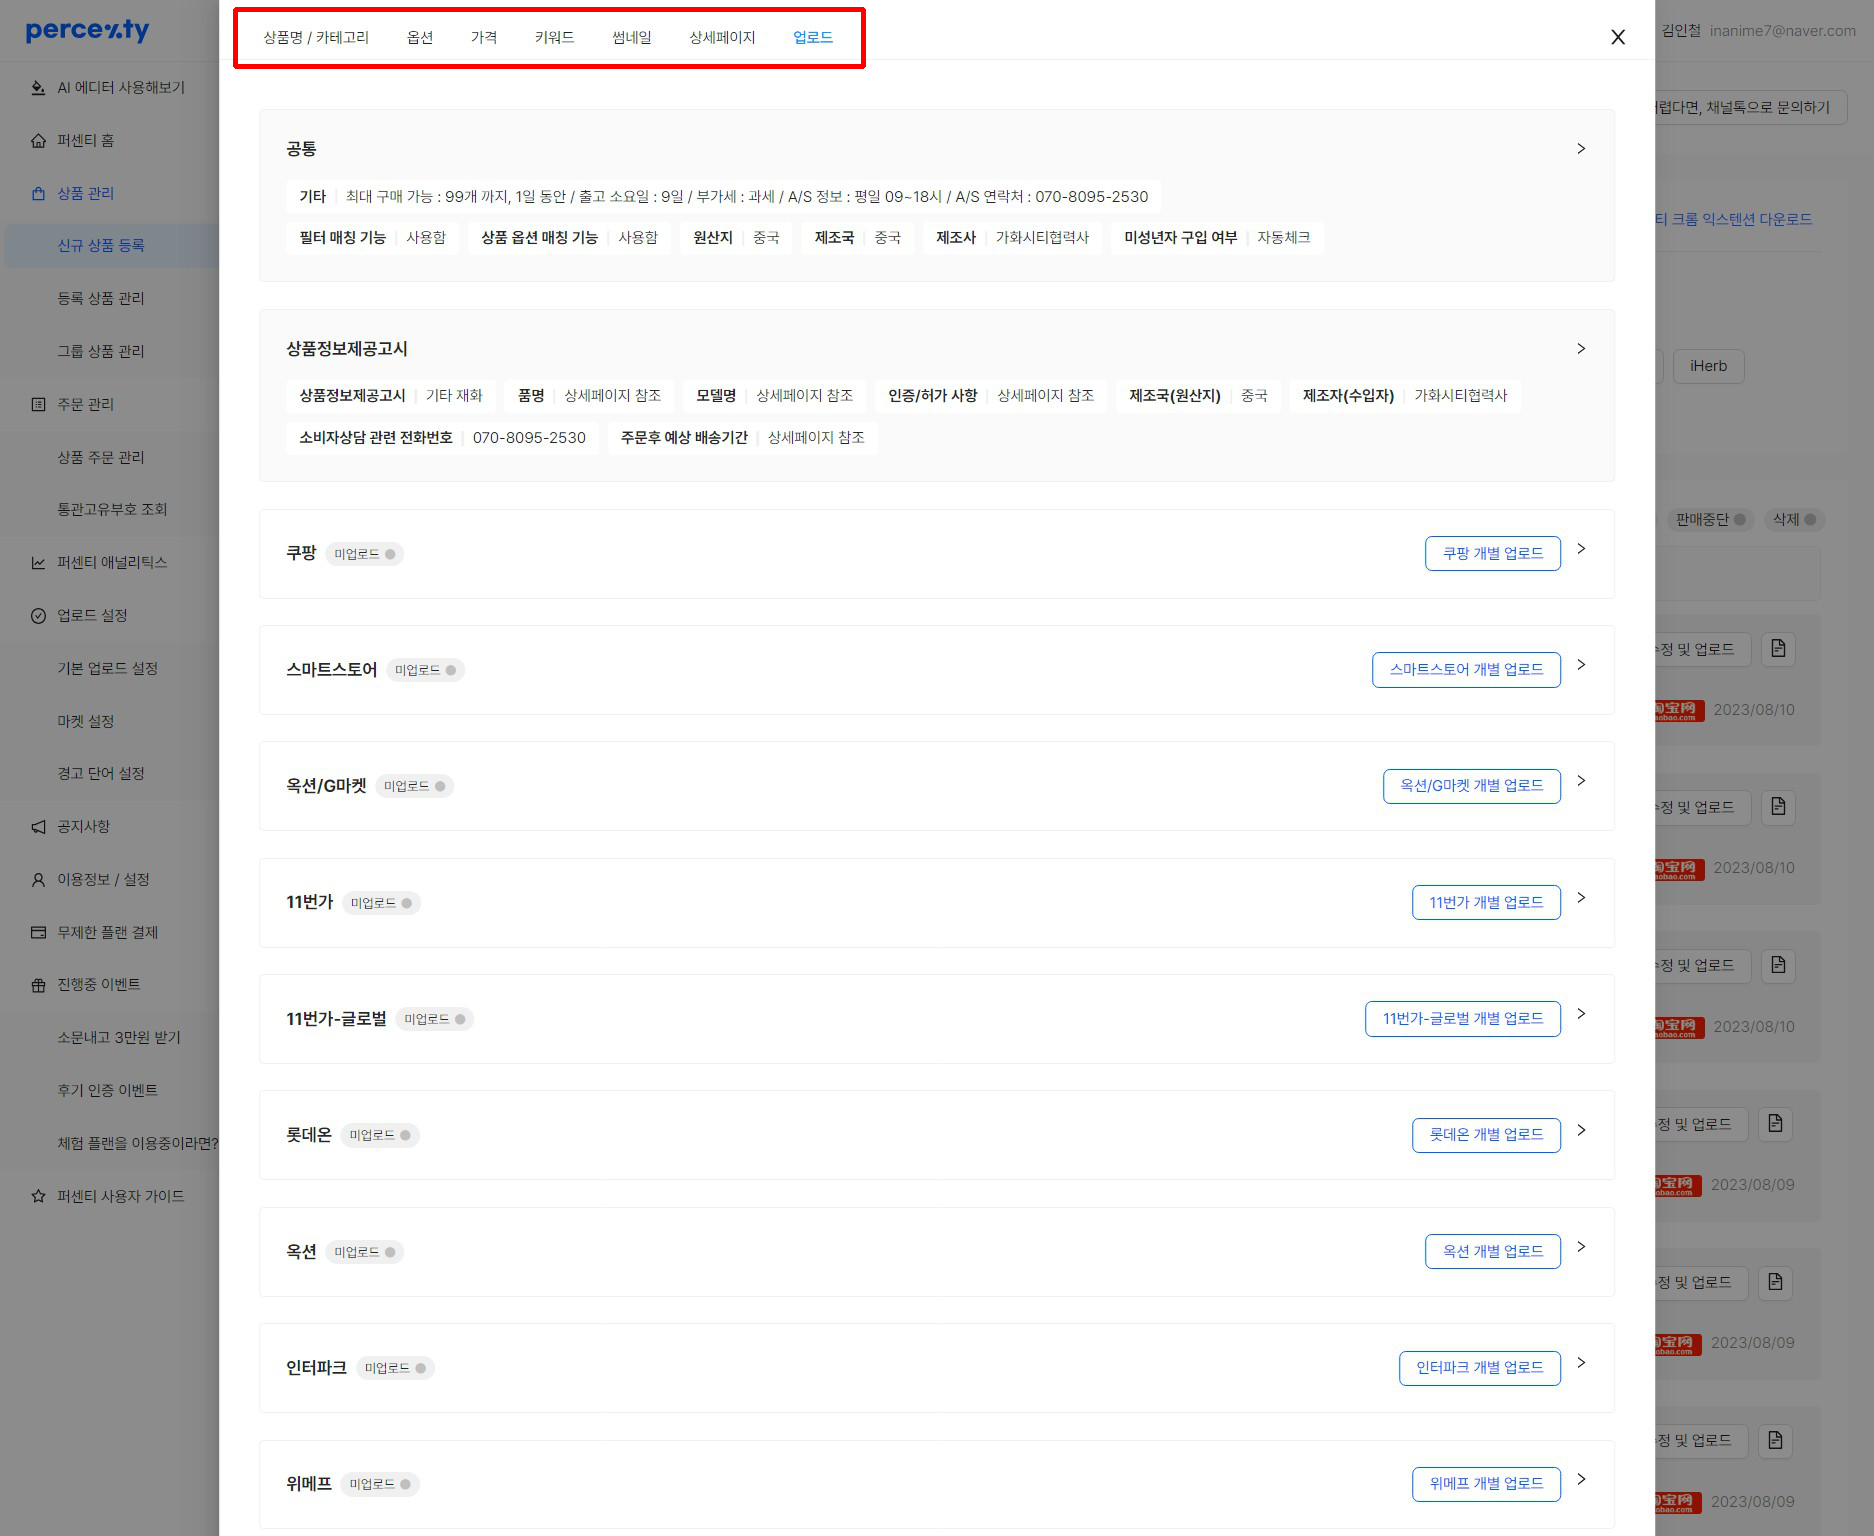Select the 업로드 tab
Image resolution: width=1874 pixels, height=1536 pixels.
pyautogui.click(x=813, y=37)
